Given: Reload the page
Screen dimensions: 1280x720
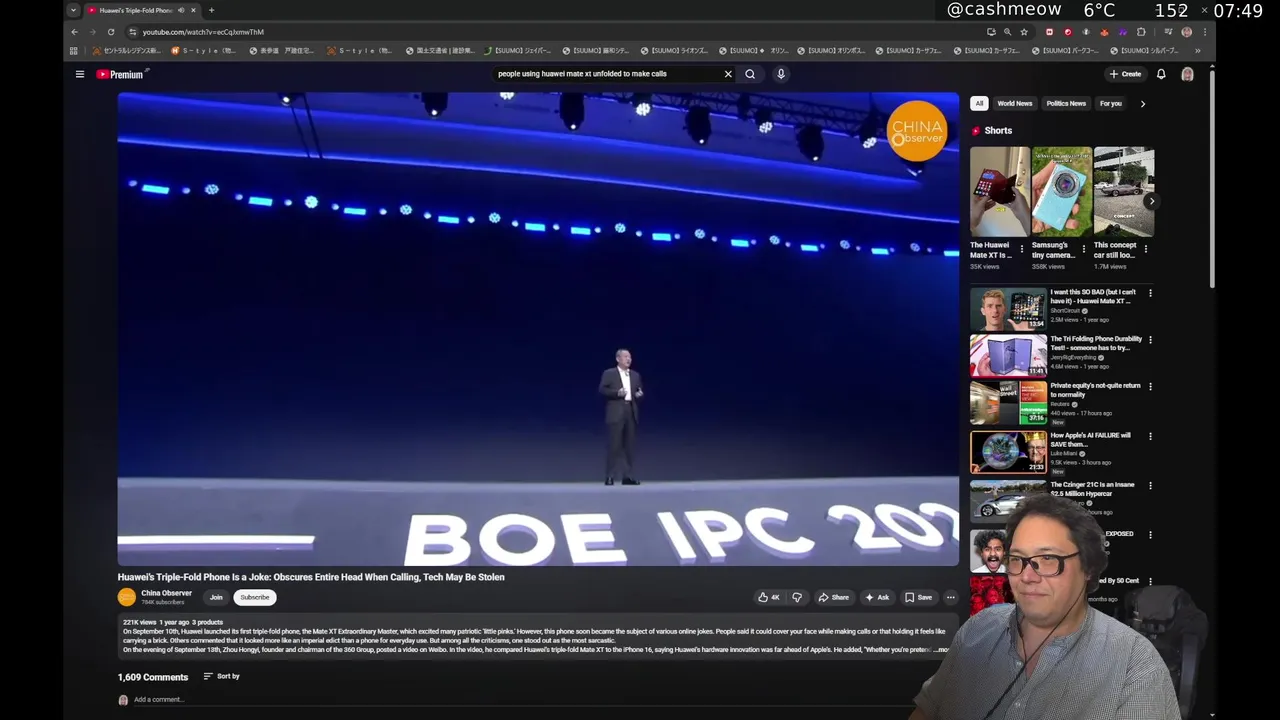Looking at the screenshot, I should coord(111,32).
